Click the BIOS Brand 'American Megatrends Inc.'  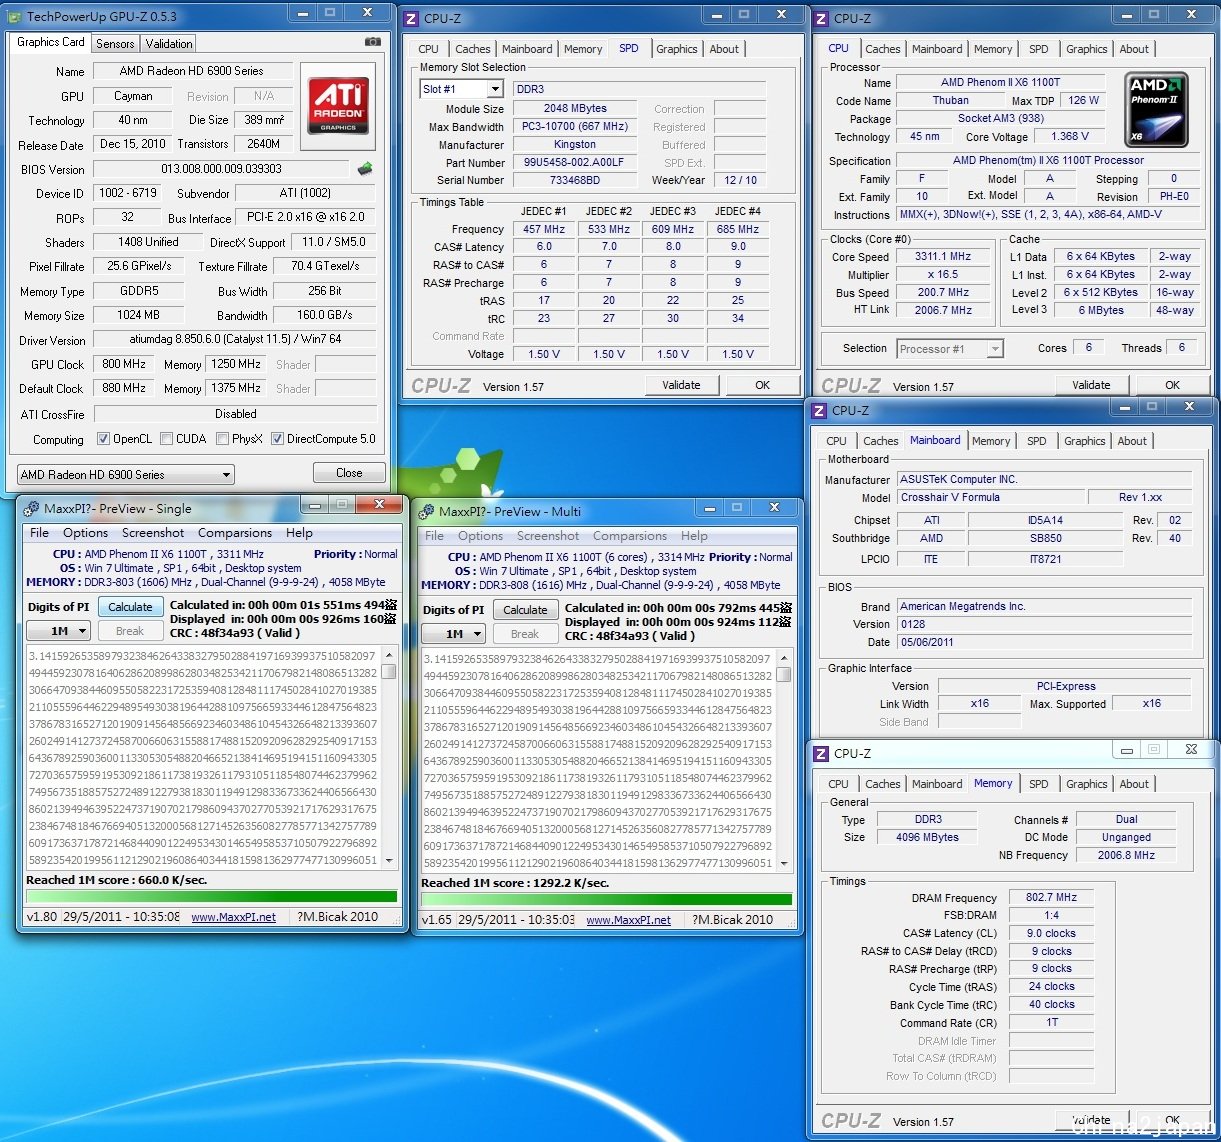tap(1044, 607)
